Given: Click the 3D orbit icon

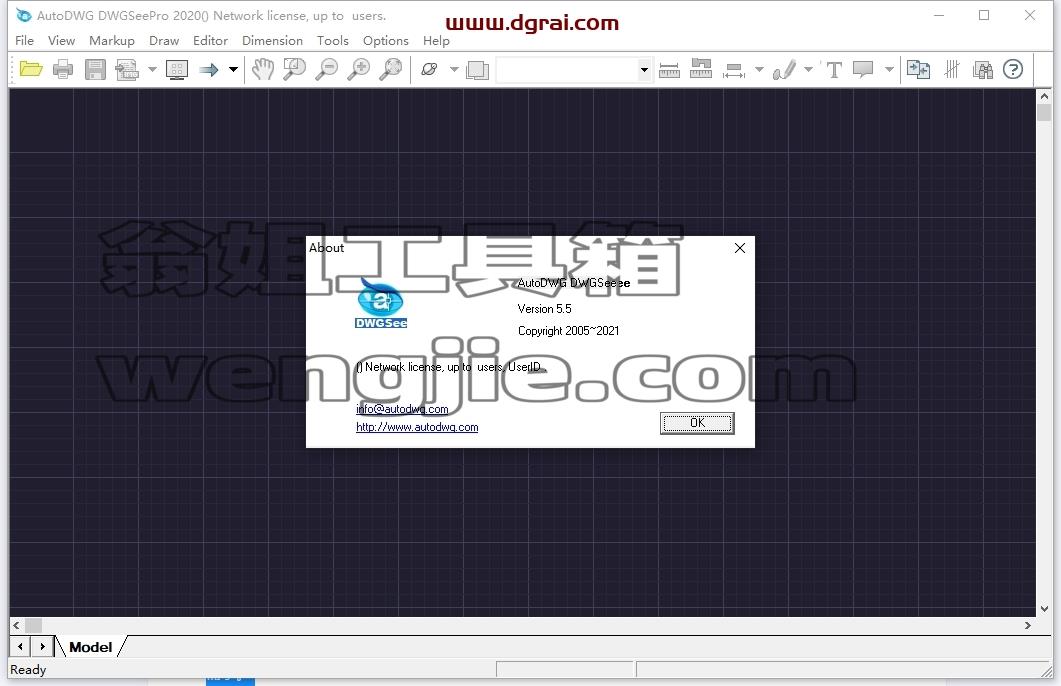Looking at the screenshot, I should click(430, 69).
